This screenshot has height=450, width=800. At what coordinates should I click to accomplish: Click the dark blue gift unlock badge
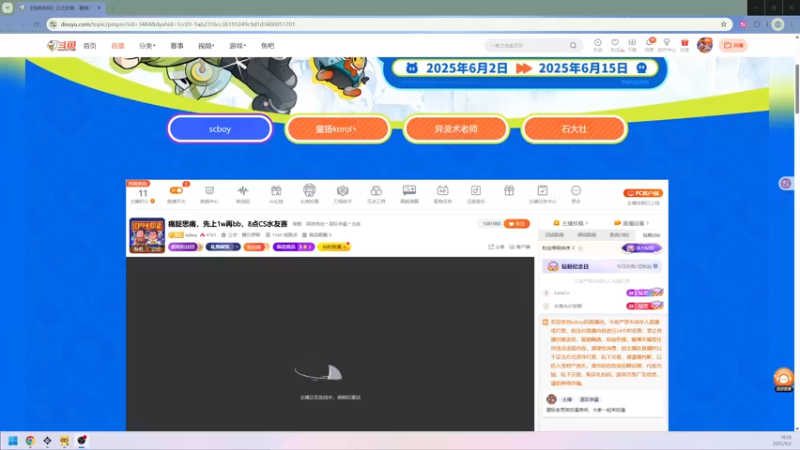pos(223,247)
